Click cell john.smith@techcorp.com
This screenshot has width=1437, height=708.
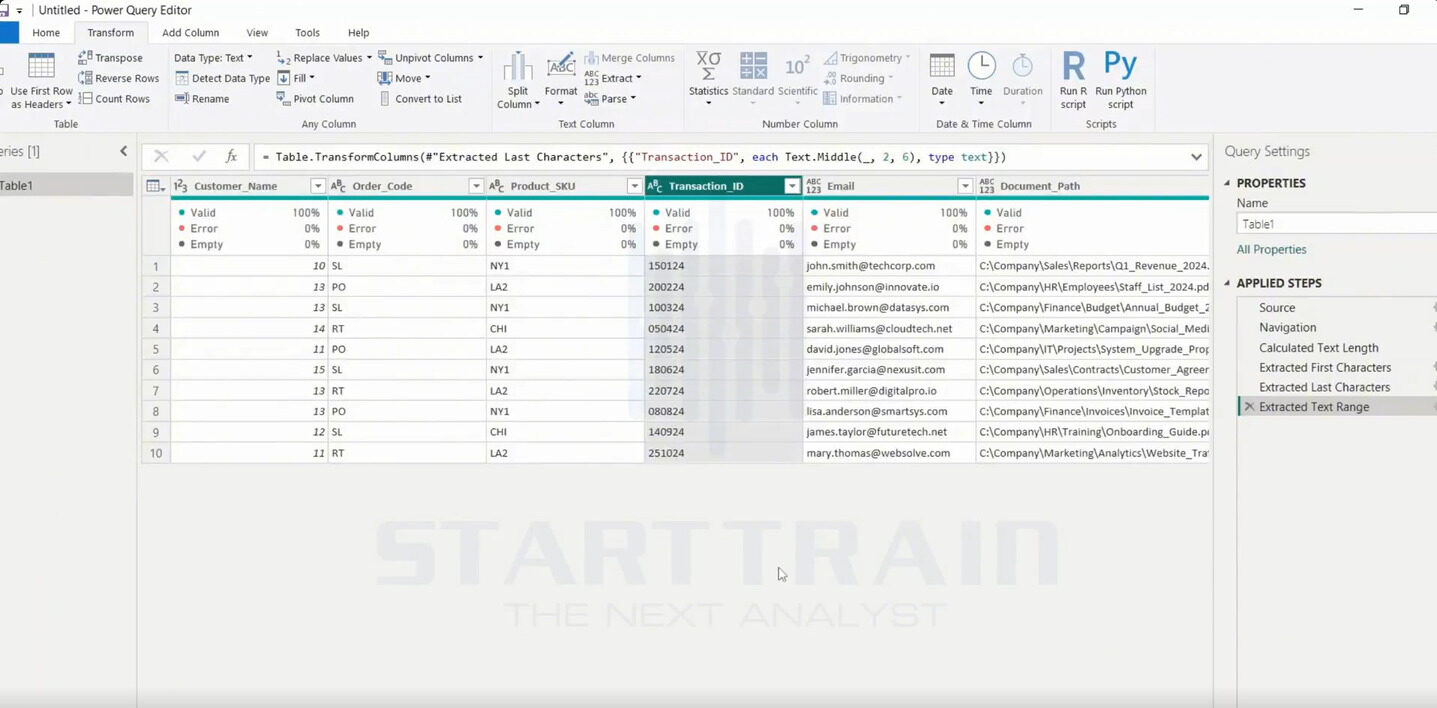pos(889,266)
